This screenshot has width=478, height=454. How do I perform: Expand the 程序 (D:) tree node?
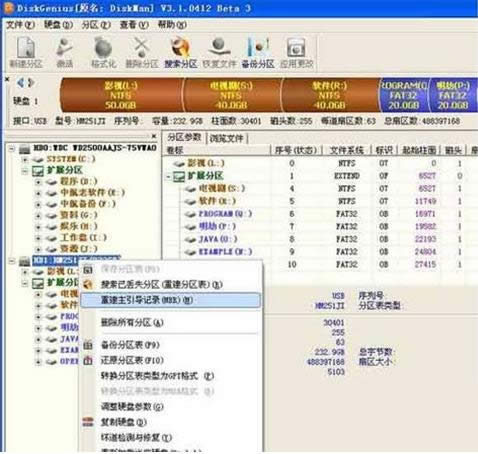(x=38, y=182)
